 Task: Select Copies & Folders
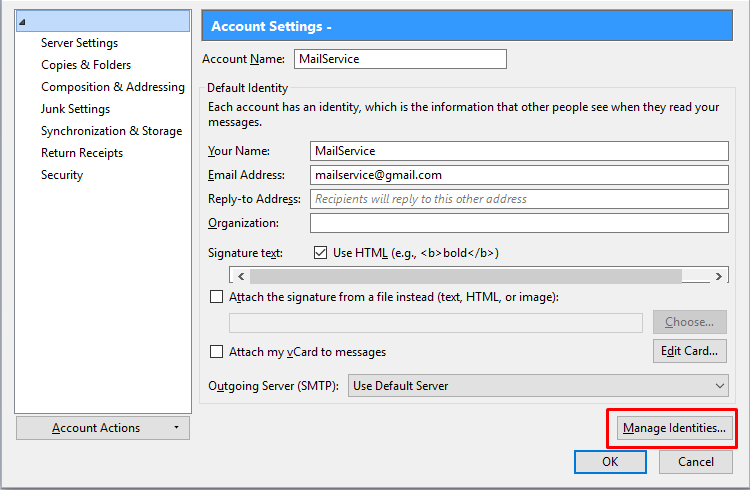(86, 65)
